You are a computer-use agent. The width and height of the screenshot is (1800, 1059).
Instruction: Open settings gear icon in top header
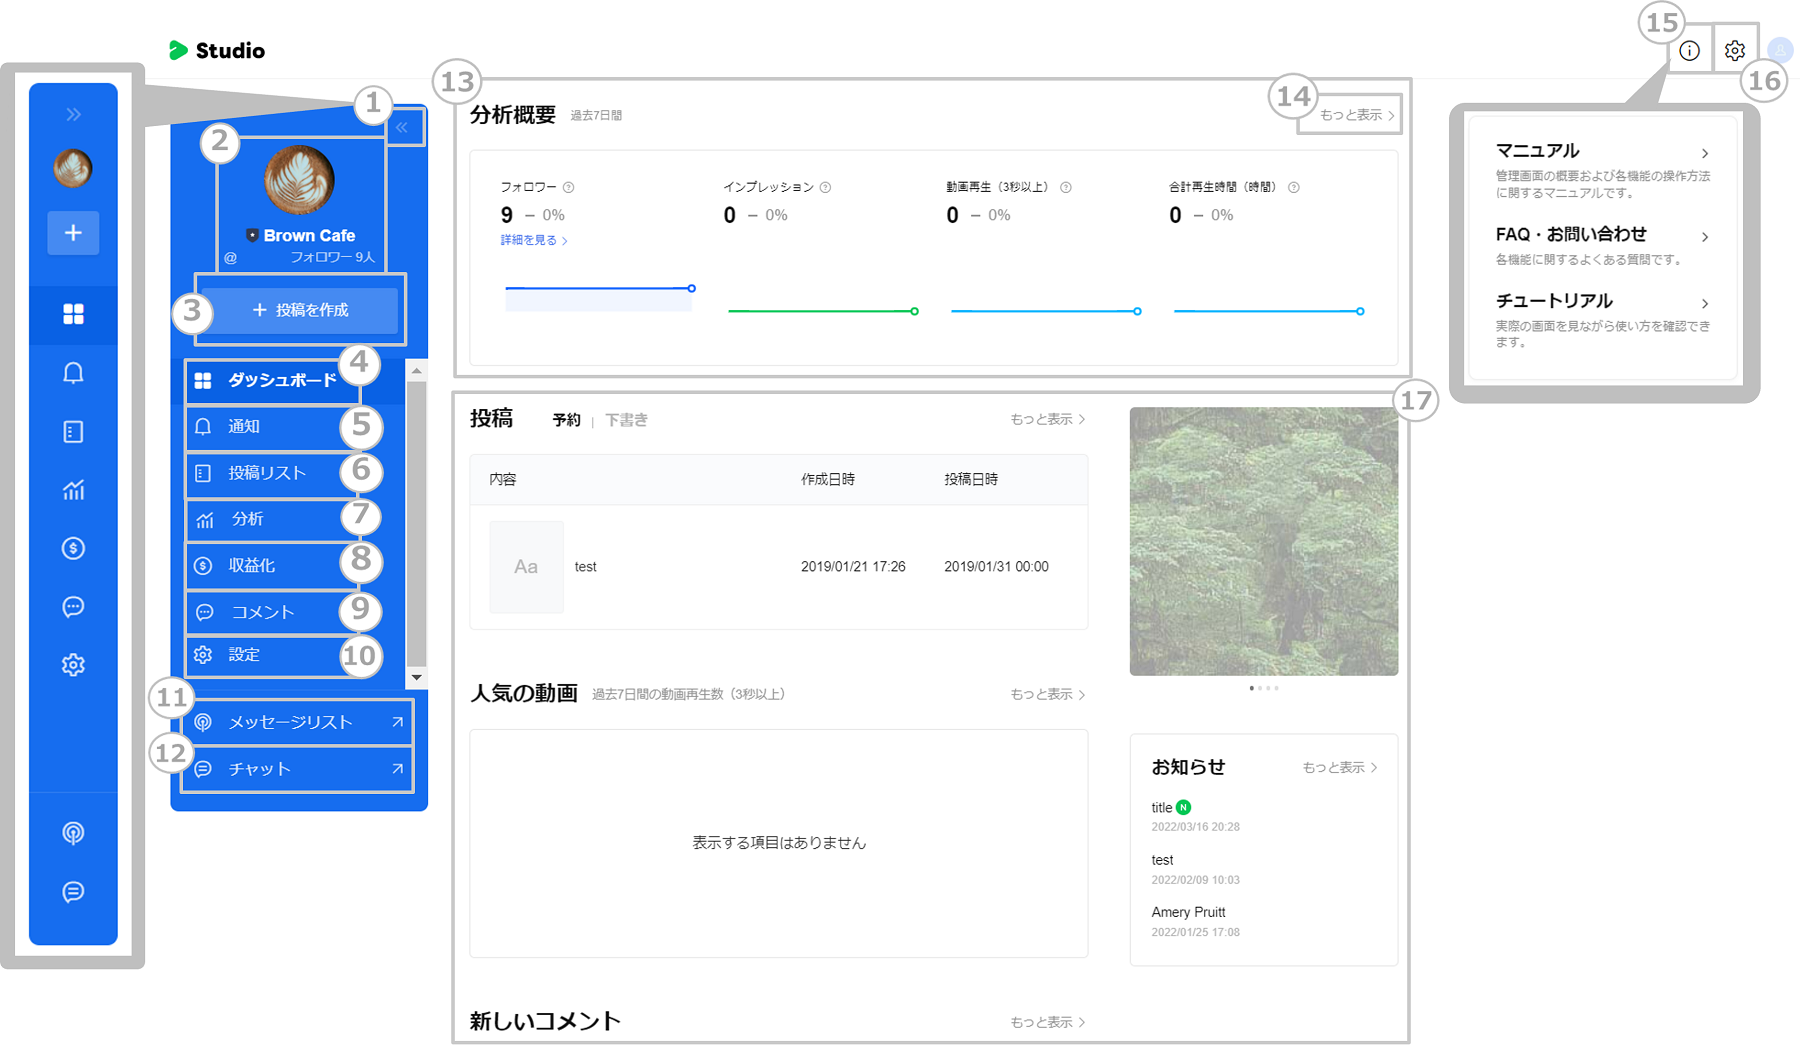point(1735,51)
